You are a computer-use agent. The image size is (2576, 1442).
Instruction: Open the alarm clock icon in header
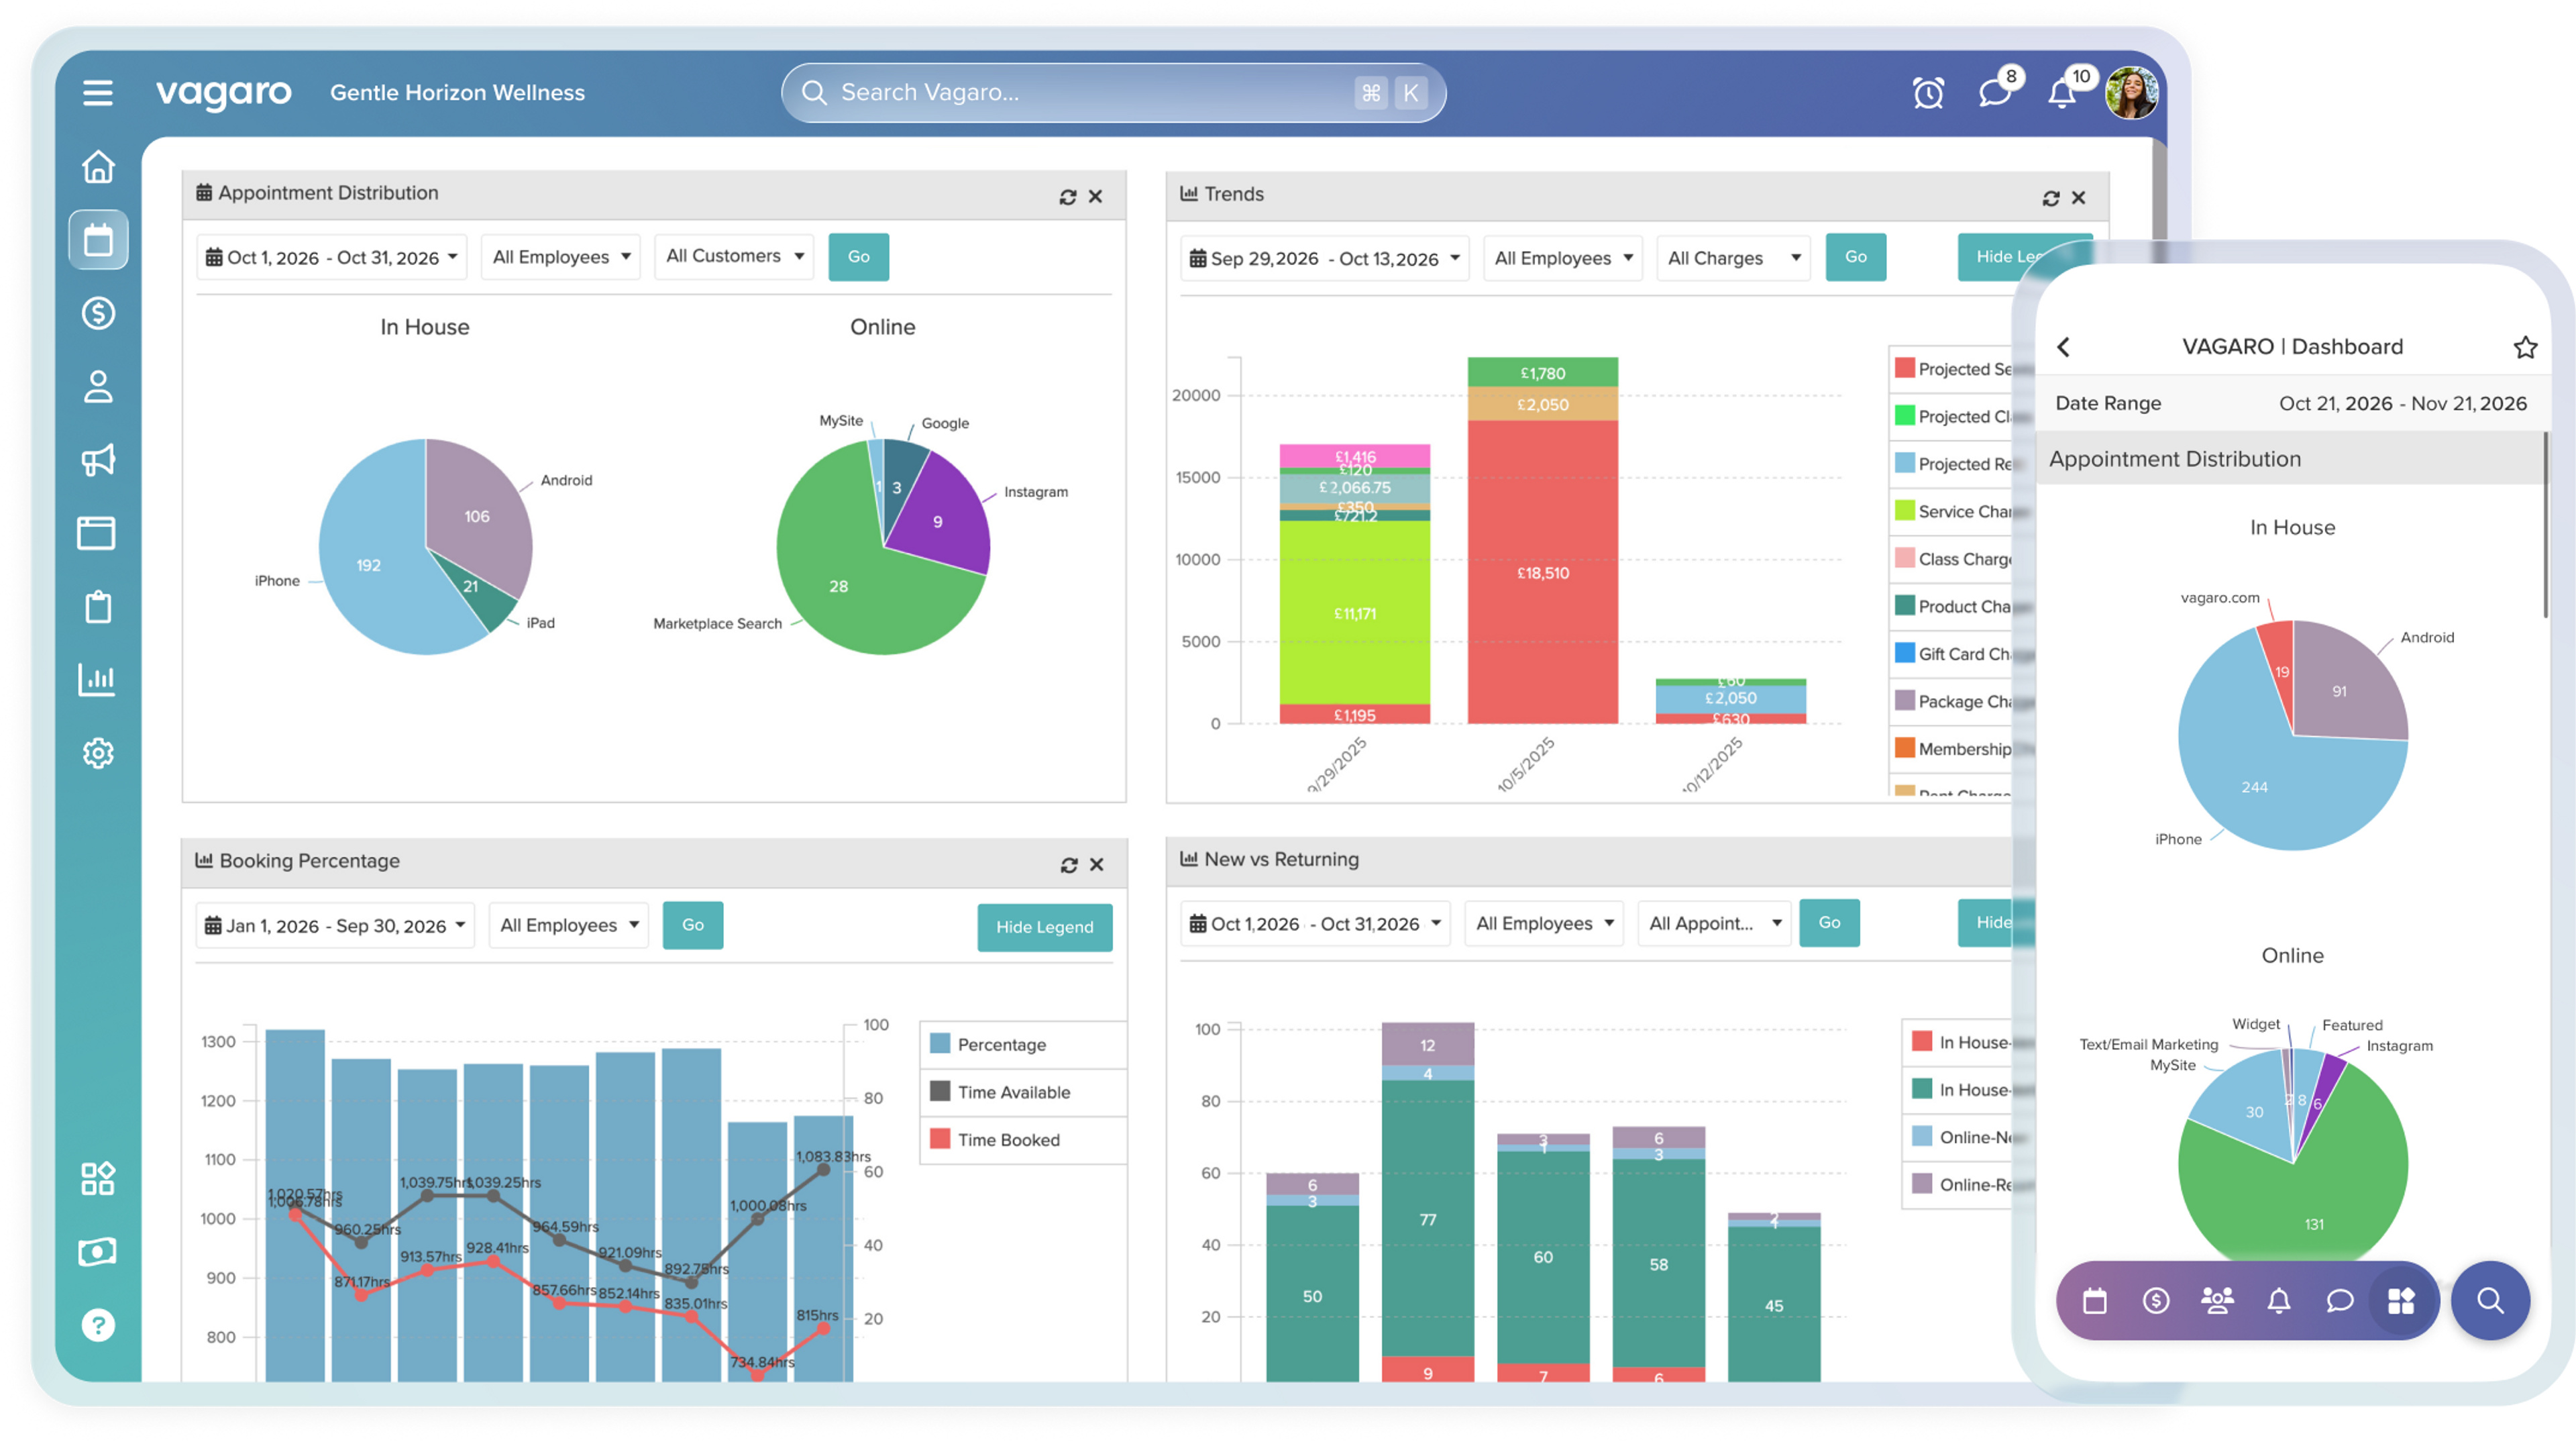[x=1928, y=93]
